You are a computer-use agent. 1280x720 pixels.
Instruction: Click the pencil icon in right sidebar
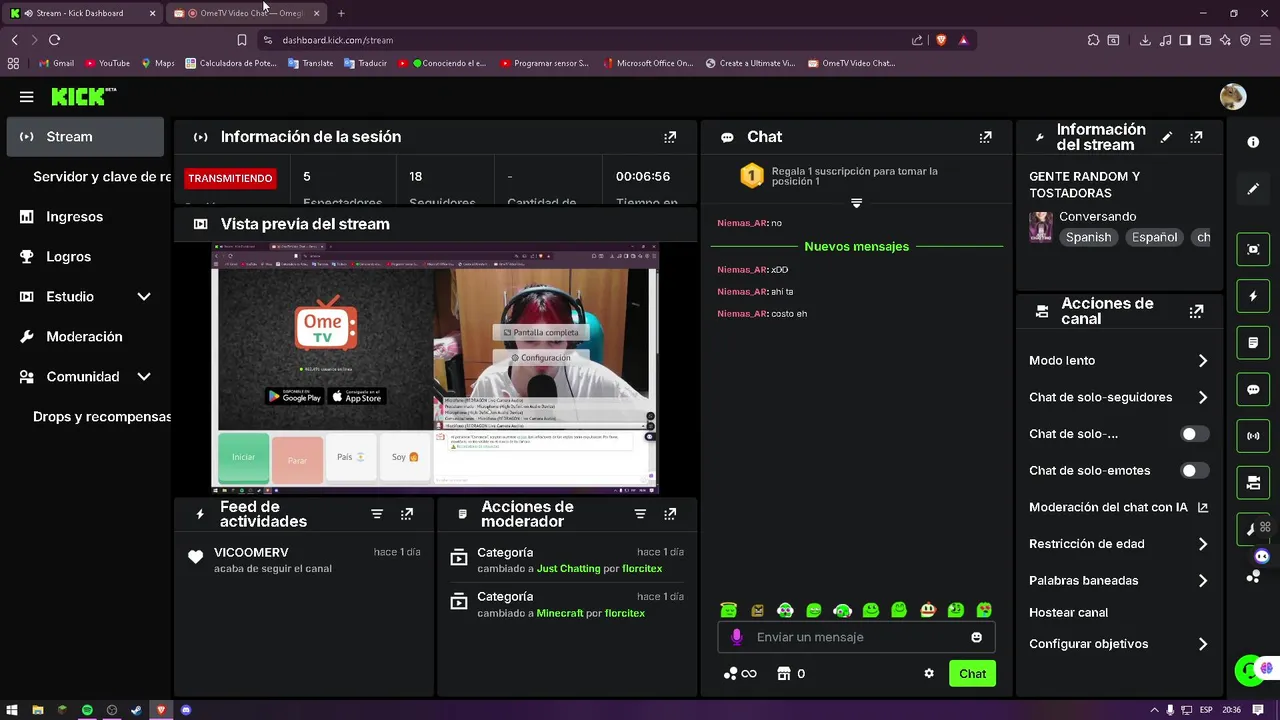click(x=1253, y=188)
